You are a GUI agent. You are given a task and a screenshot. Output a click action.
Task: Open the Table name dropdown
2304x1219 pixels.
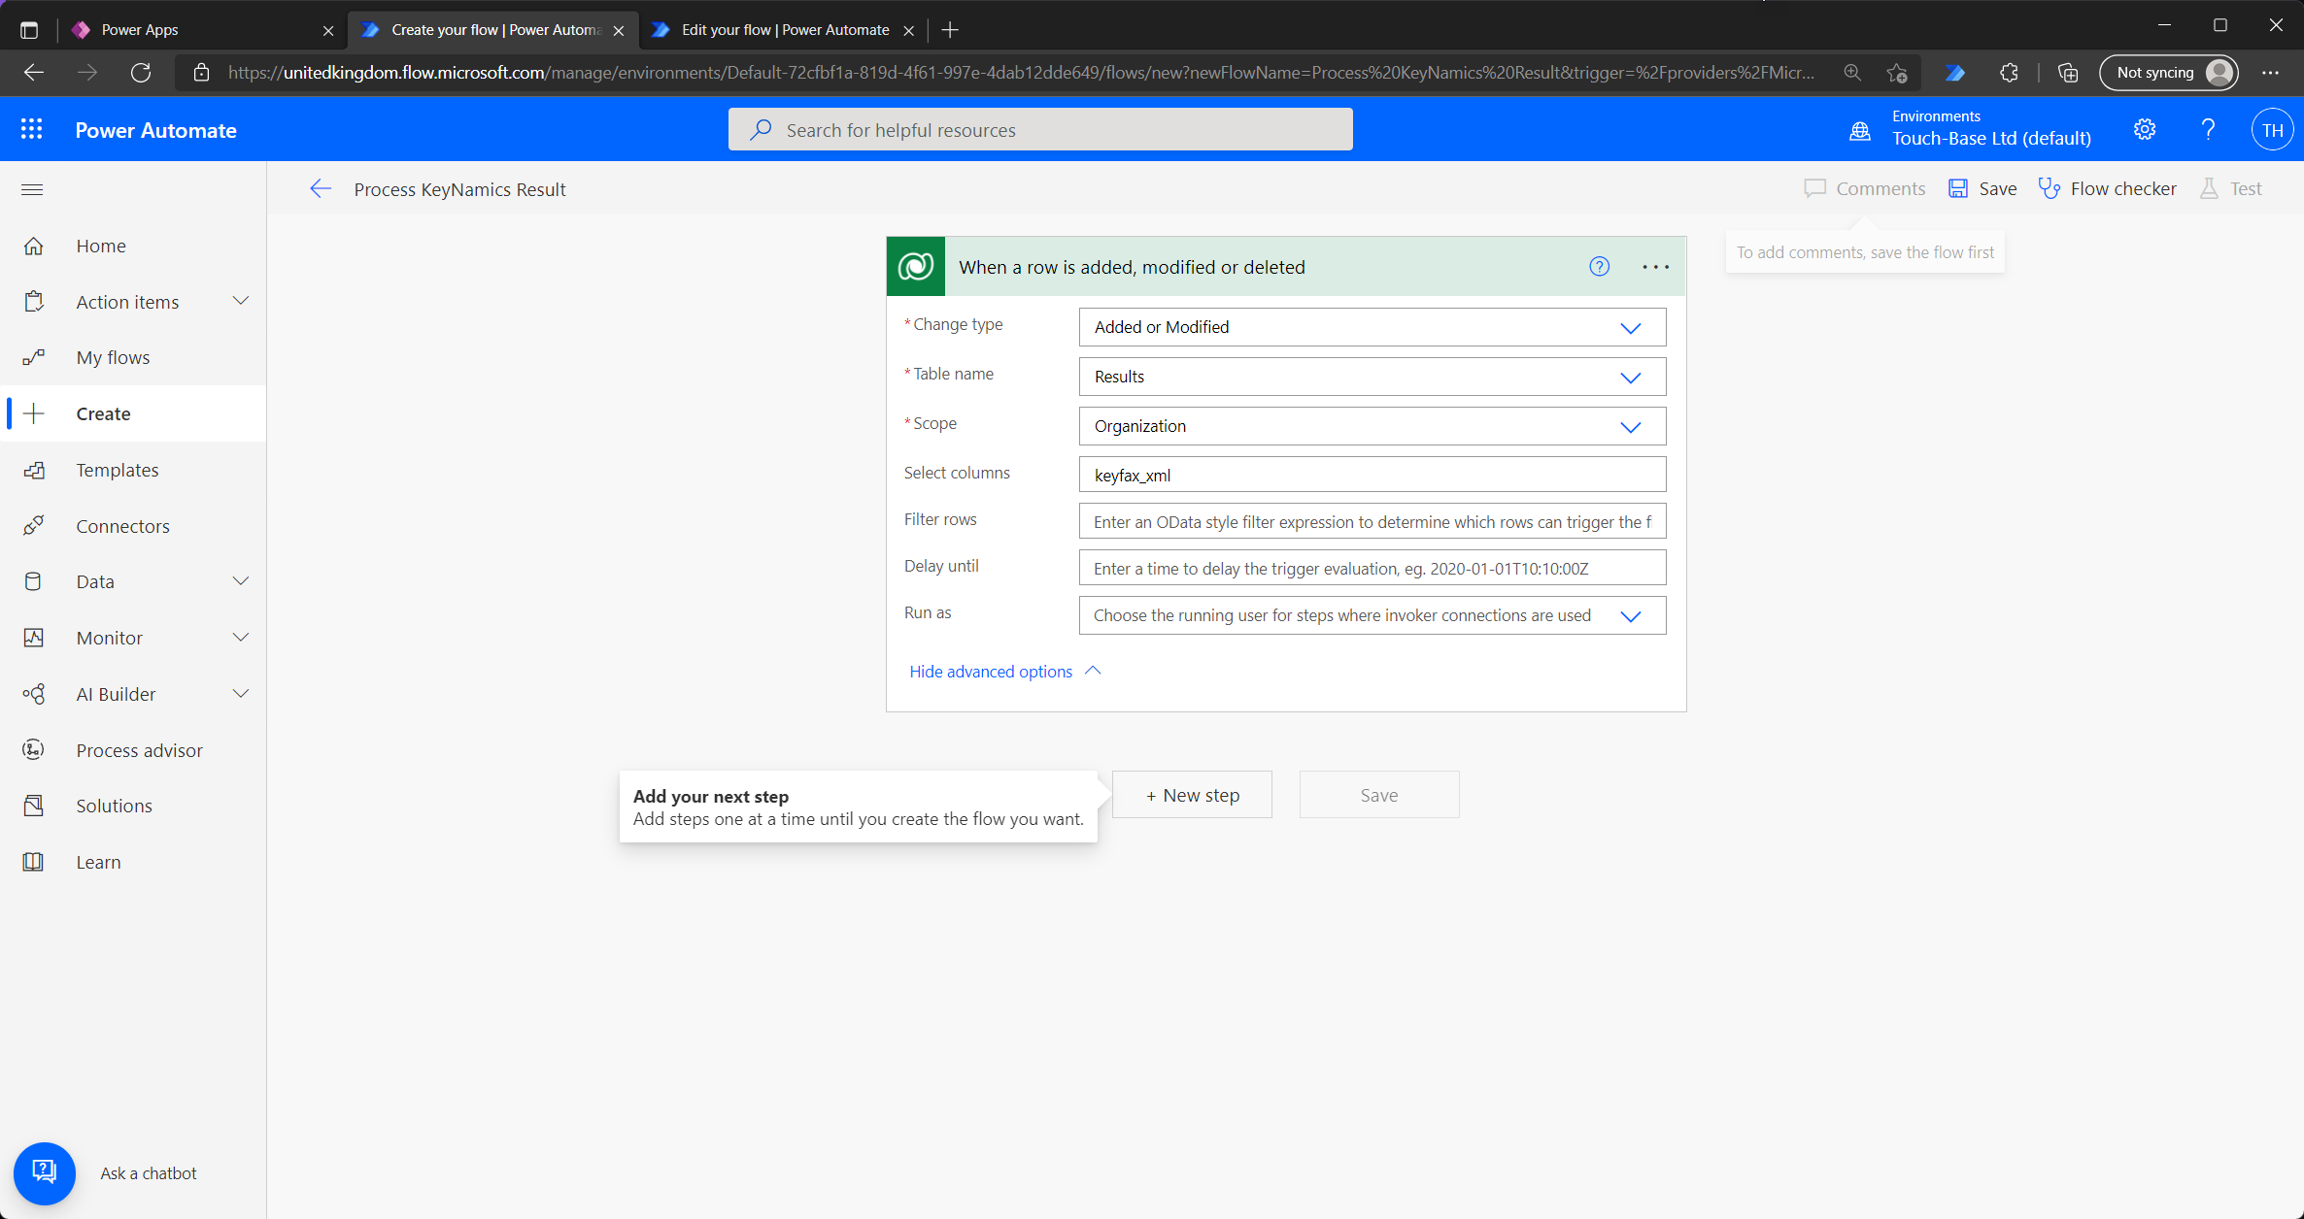[1630, 377]
